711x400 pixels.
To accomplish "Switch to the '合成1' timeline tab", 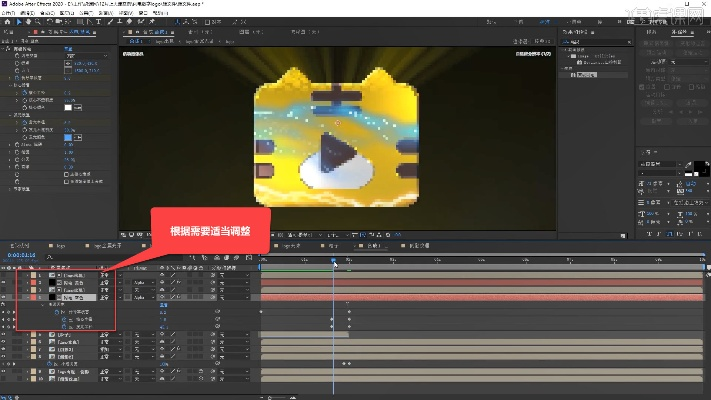I will [375, 246].
